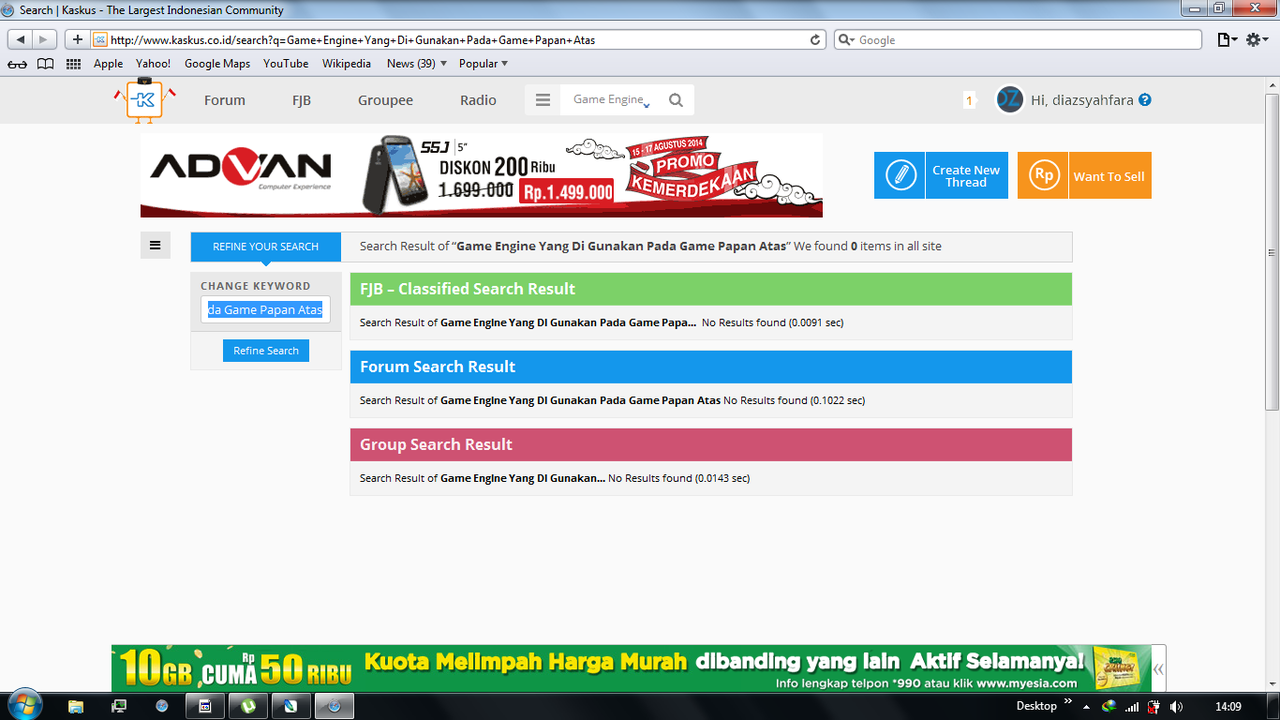
Task: Open the Forum menu item
Action: click(225, 100)
